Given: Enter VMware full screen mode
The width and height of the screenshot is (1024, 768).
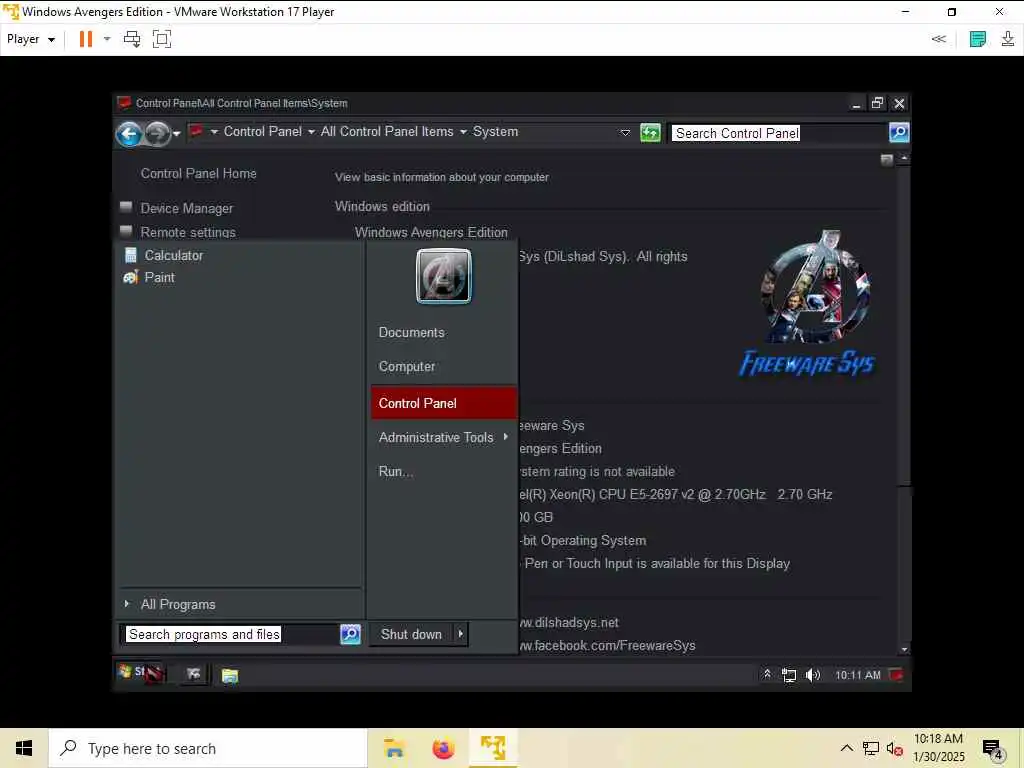Looking at the screenshot, I should pos(161,39).
